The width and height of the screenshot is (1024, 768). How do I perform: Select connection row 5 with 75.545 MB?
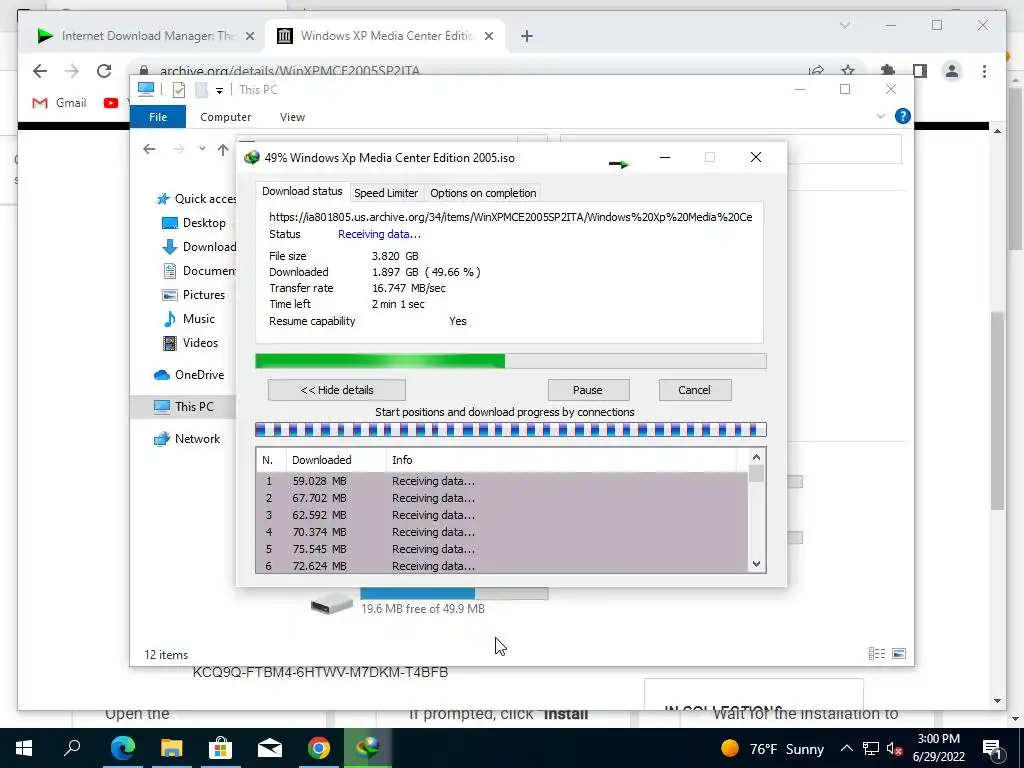coord(502,549)
